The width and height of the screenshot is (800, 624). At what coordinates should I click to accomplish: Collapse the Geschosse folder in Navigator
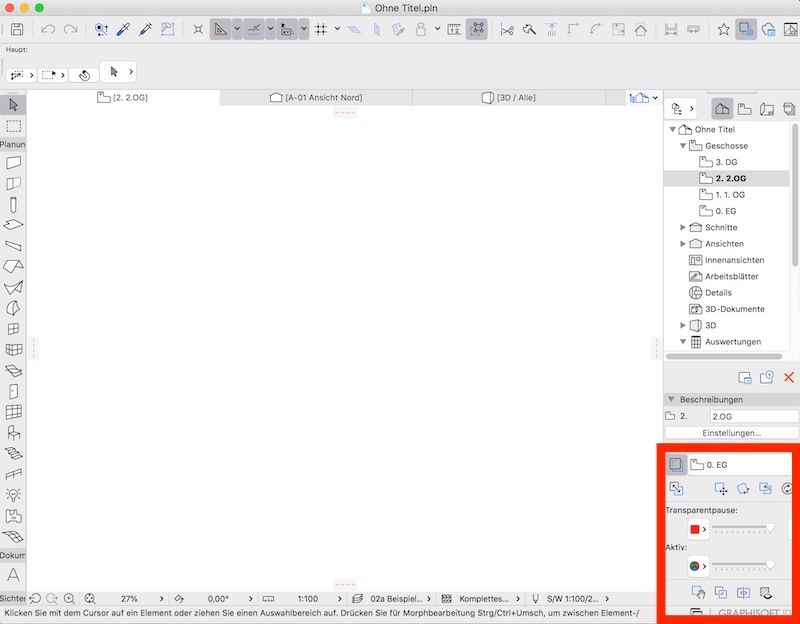[x=682, y=145]
